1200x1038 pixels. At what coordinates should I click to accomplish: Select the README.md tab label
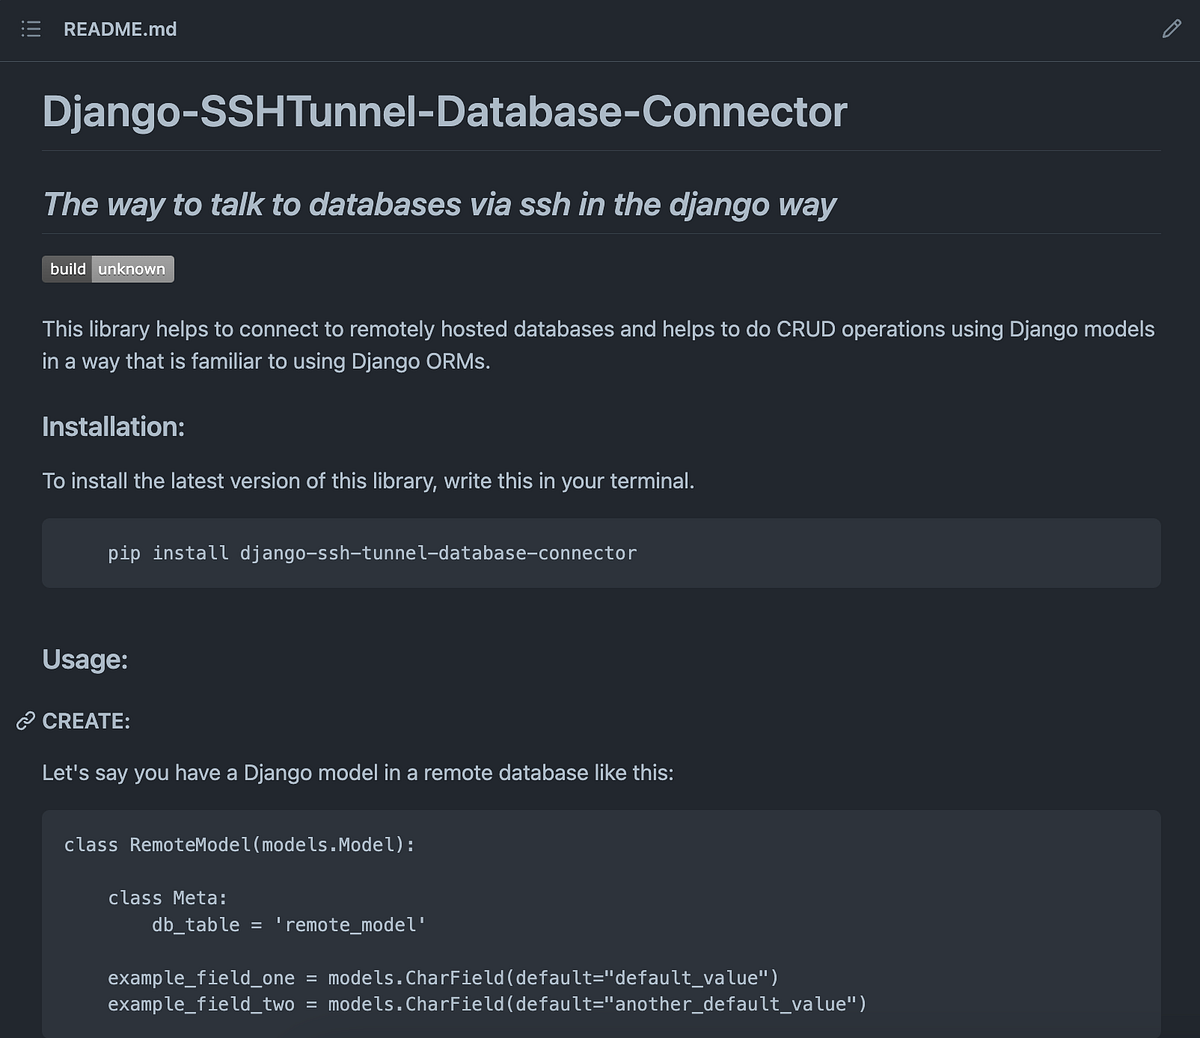pos(120,29)
